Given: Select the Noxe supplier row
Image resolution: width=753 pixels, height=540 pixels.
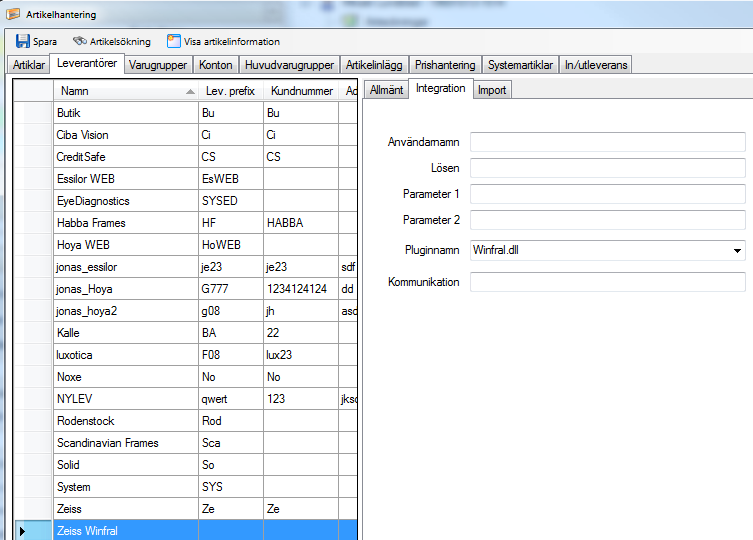Looking at the screenshot, I should click(x=185, y=377).
